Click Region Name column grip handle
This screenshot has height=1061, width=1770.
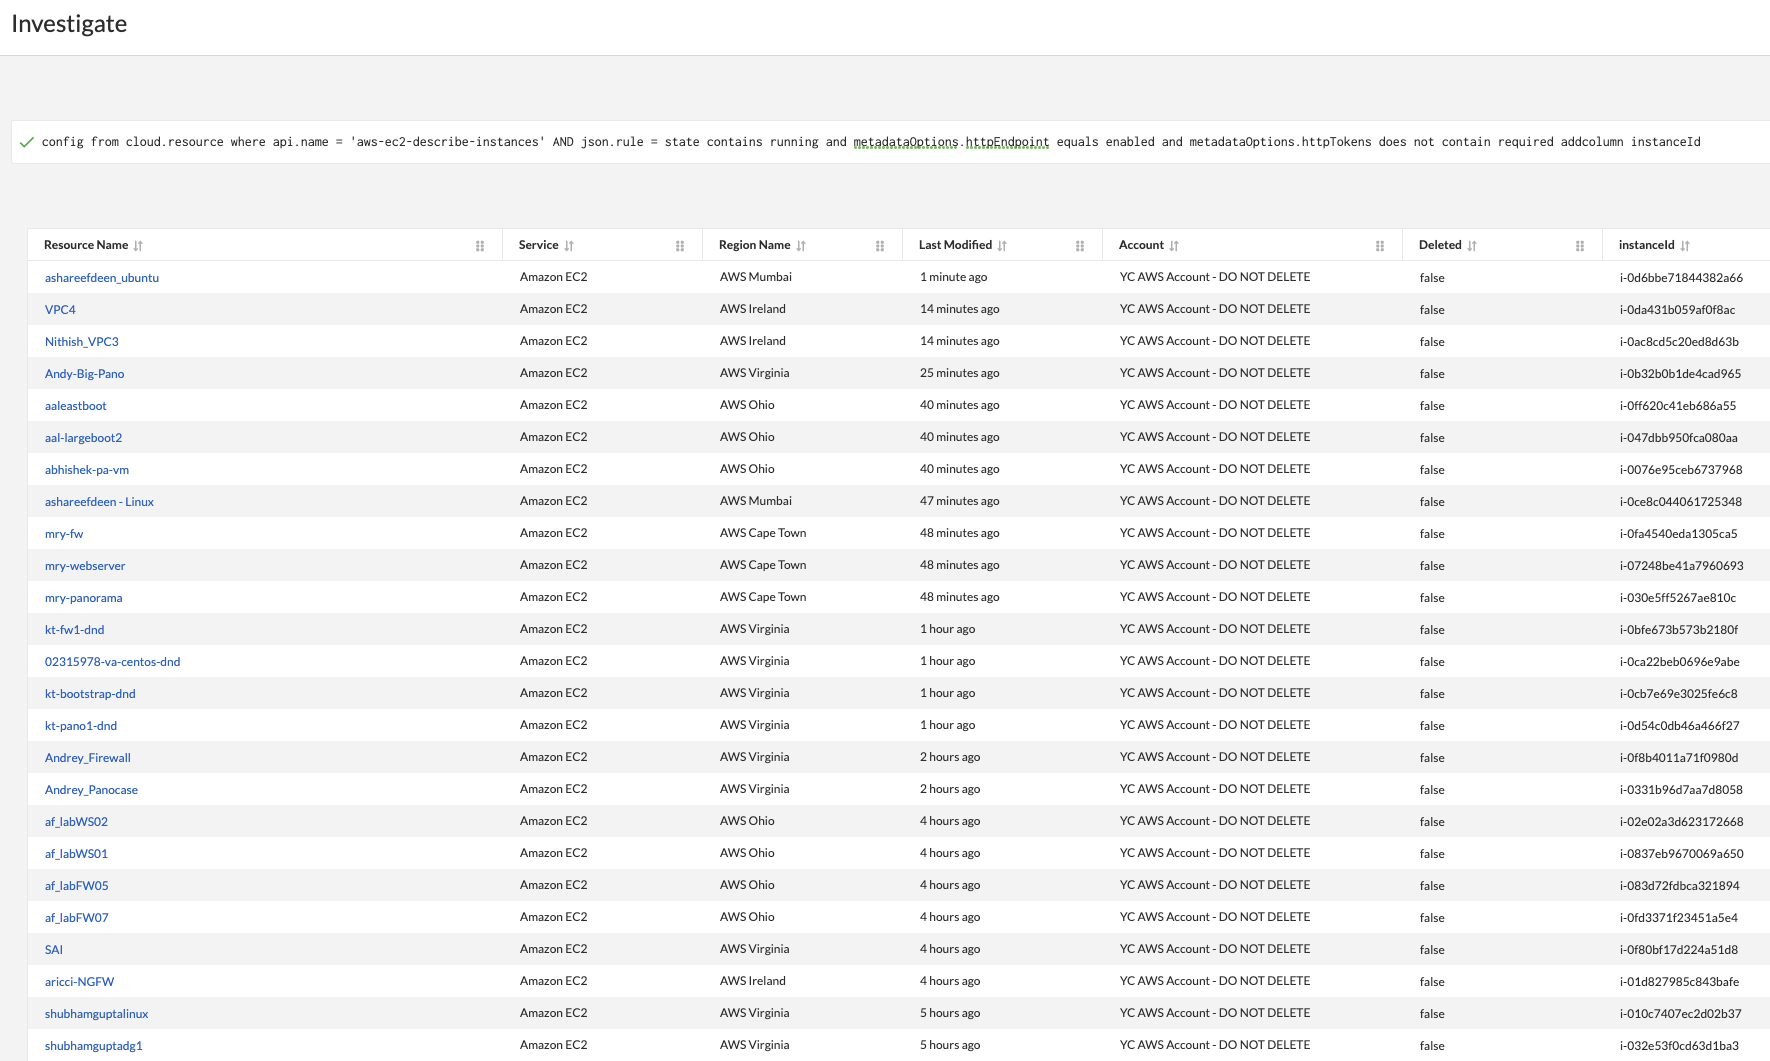pyautogui.click(x=880, y=246)
